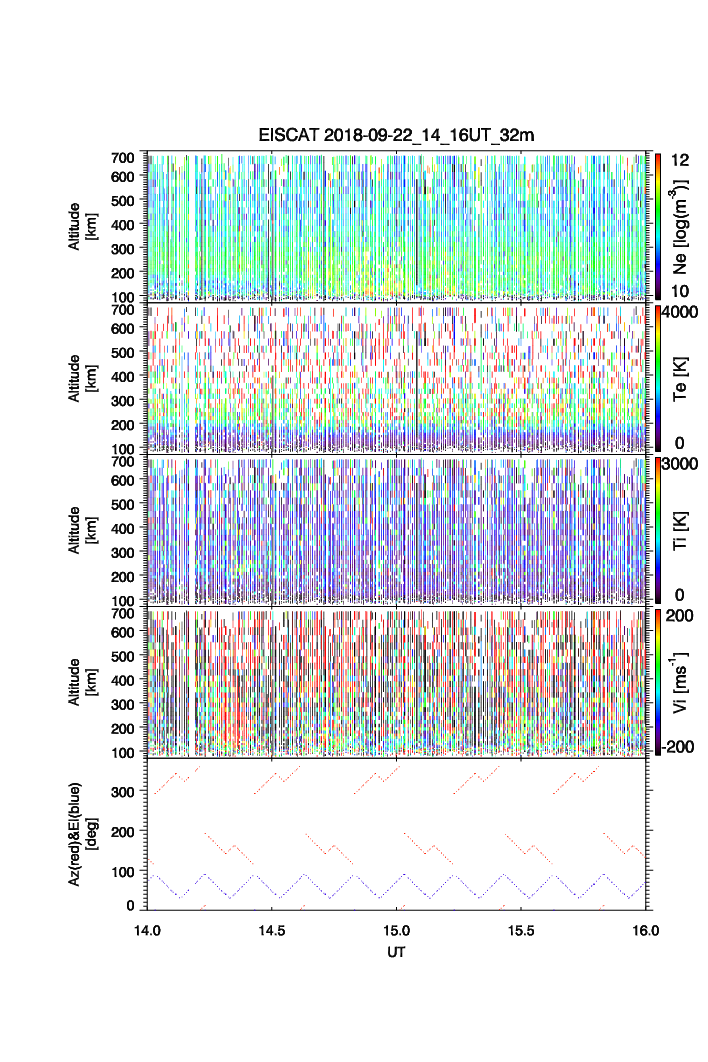The width and height of the screenshot is (708, 1062).
Task: Click the 15.0 tick label on x-axis
Action: point(397,929)
